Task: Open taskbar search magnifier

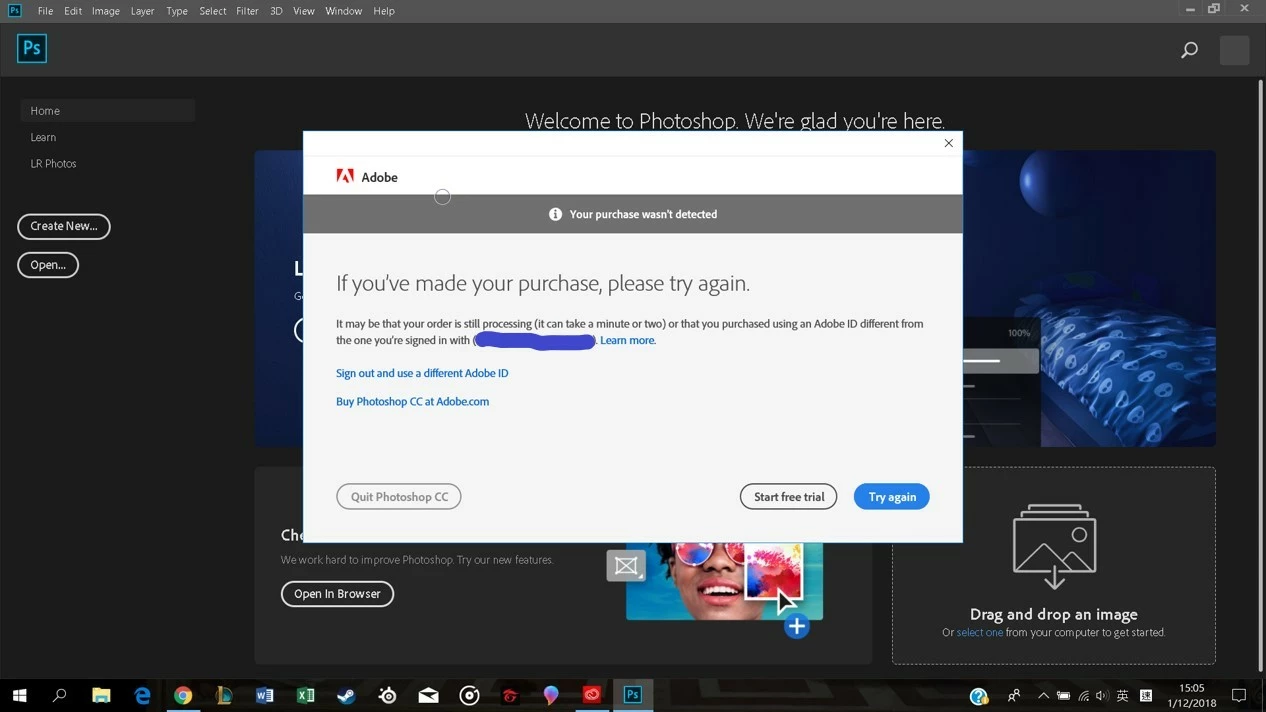Action: point(59,695)
